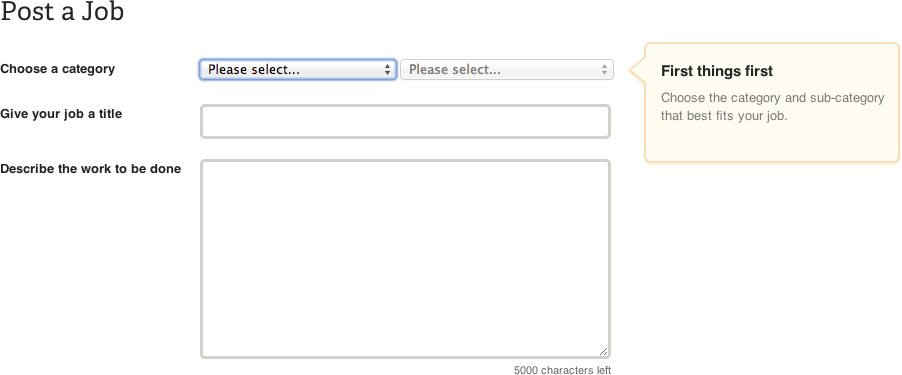This screenshot has width=902, height=375.
Task: Click the resize grip of the description box
Action: pyautogui.click(x=603, y=351)
